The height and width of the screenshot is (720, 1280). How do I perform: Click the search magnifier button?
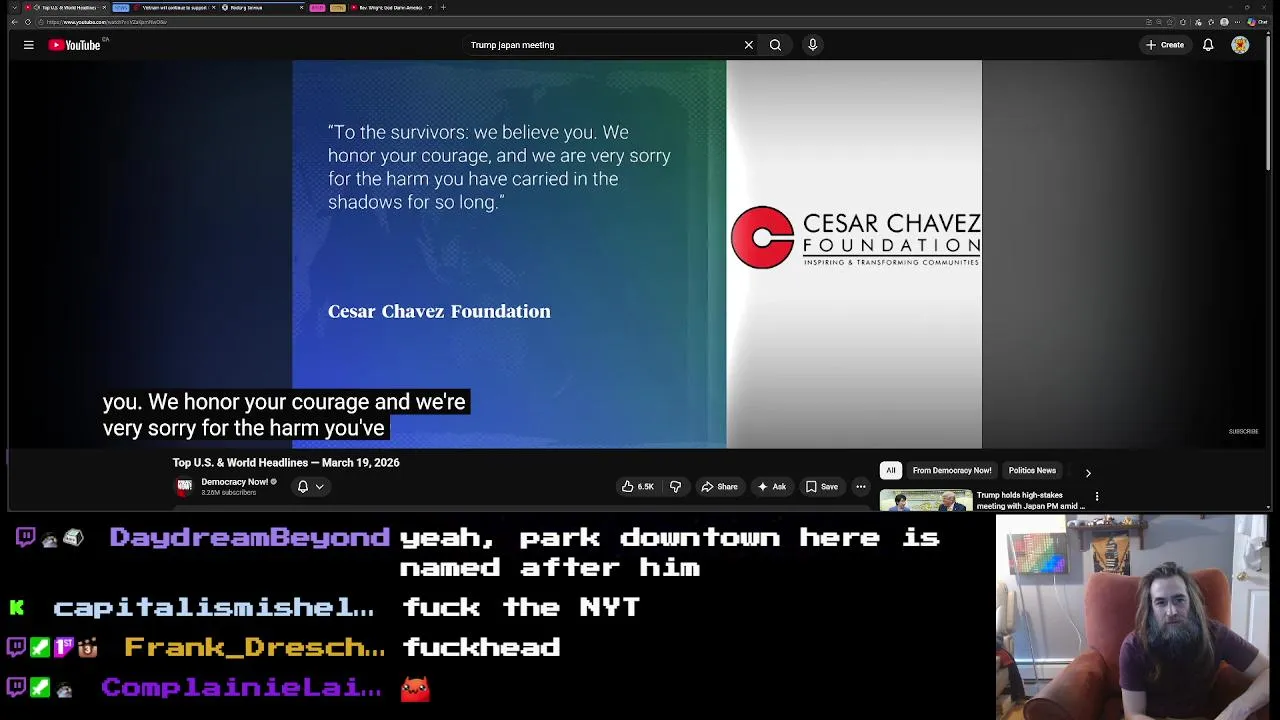775,45
